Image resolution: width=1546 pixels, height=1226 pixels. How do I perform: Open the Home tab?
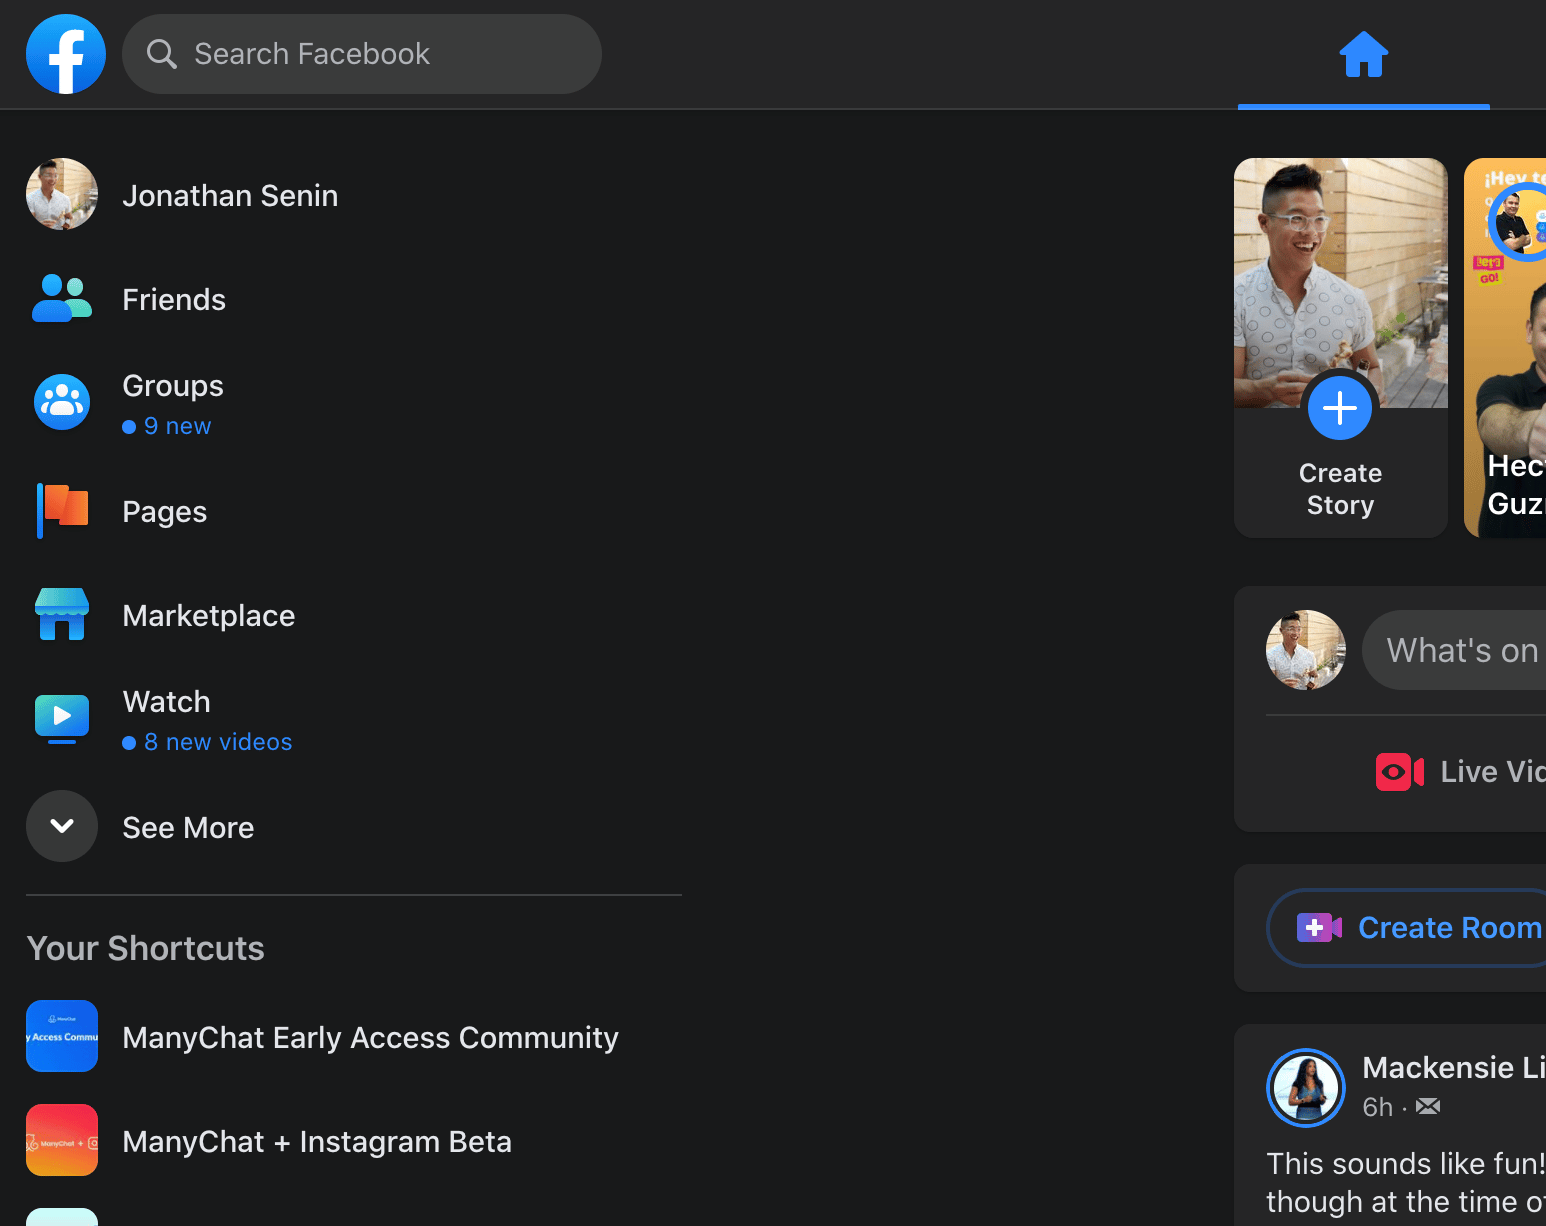coord(1364,54)
